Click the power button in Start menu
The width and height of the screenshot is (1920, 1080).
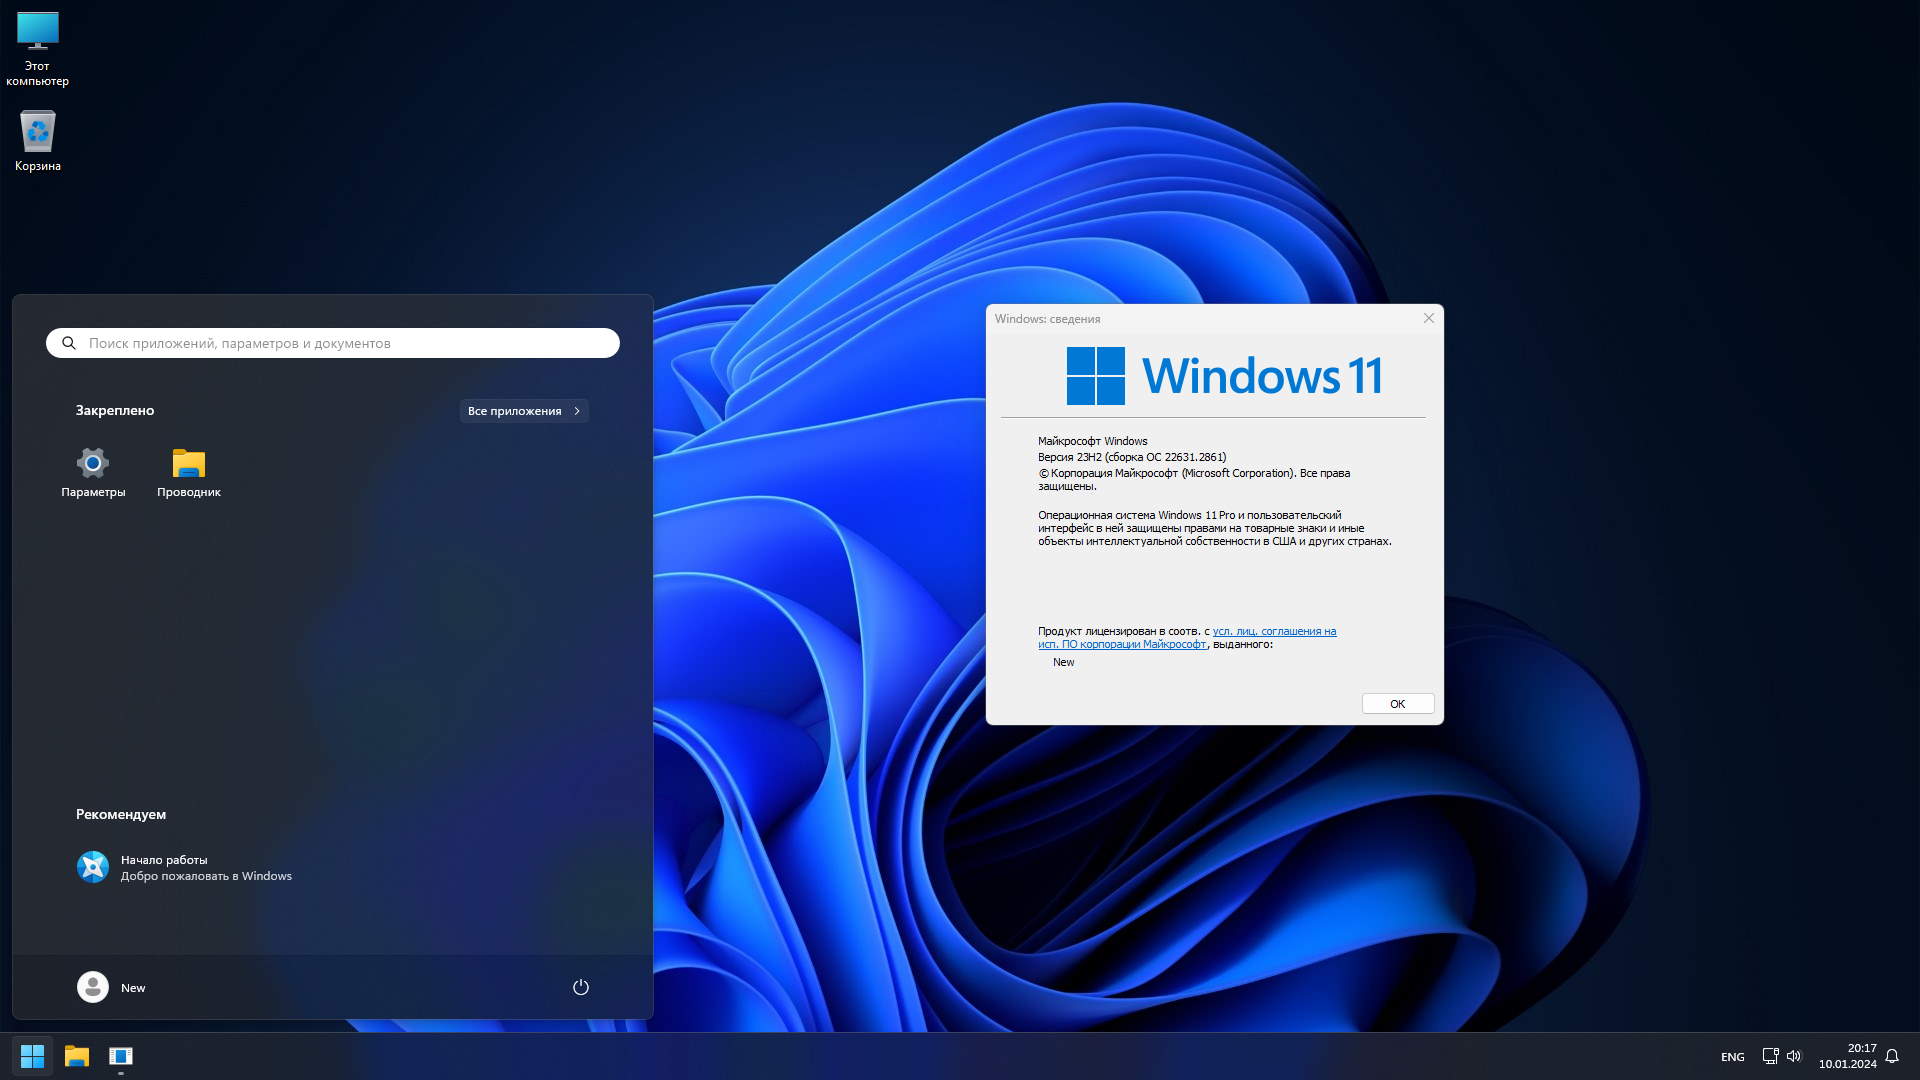pyautogui.click(x=580, y=987)
